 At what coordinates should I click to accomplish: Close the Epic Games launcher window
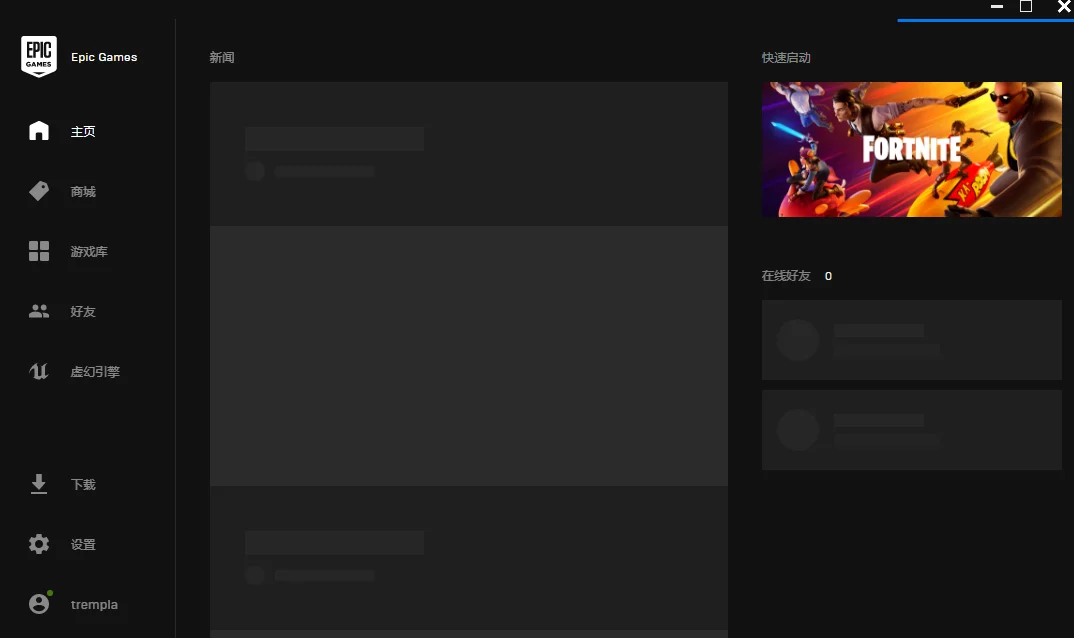click(x=1064, y=6)
